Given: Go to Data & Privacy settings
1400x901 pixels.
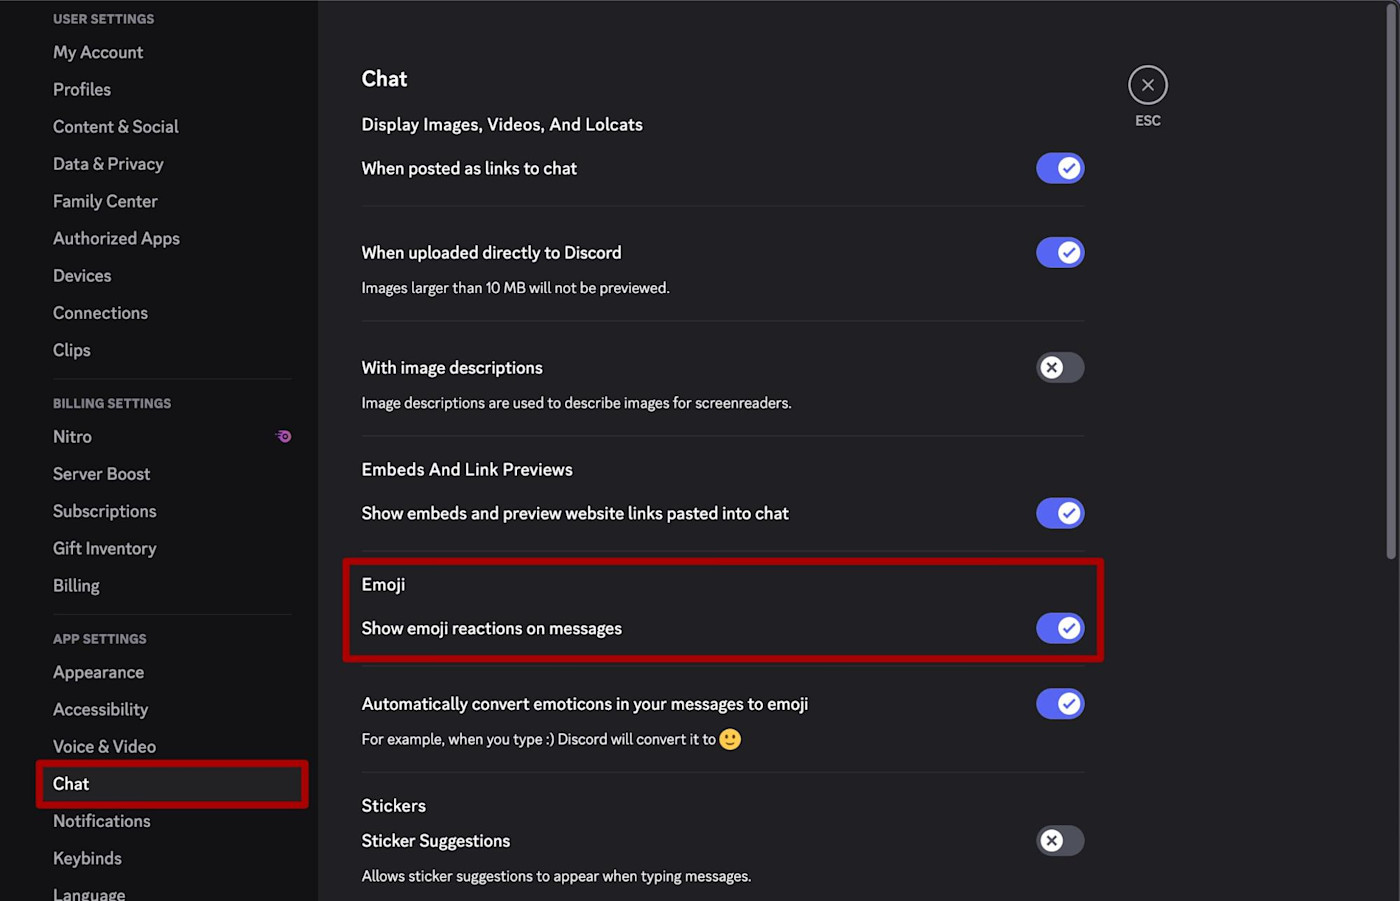Looking at the screenshot, I should (108, 164).
